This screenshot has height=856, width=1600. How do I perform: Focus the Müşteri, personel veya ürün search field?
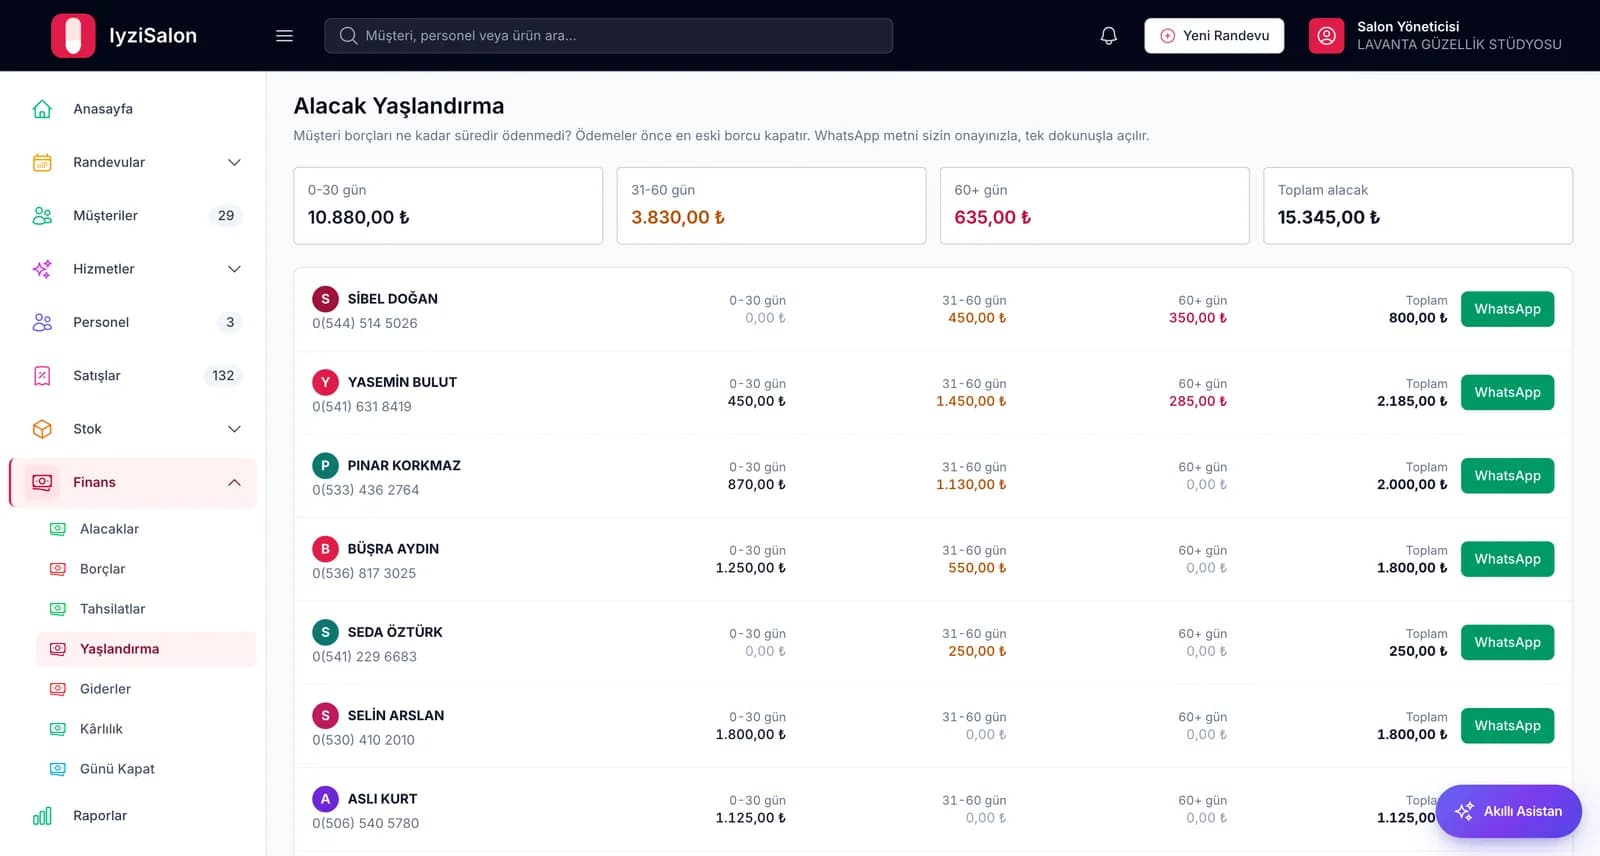(x=608, y=36)
